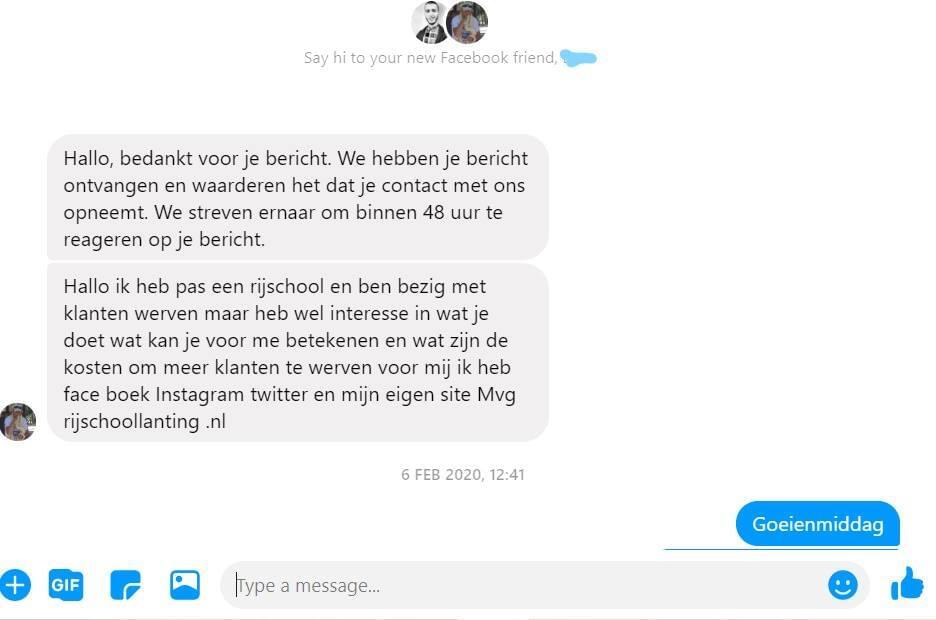
Task: Select the Goeienmiddag sent message bubble
Action: [818, 524]
